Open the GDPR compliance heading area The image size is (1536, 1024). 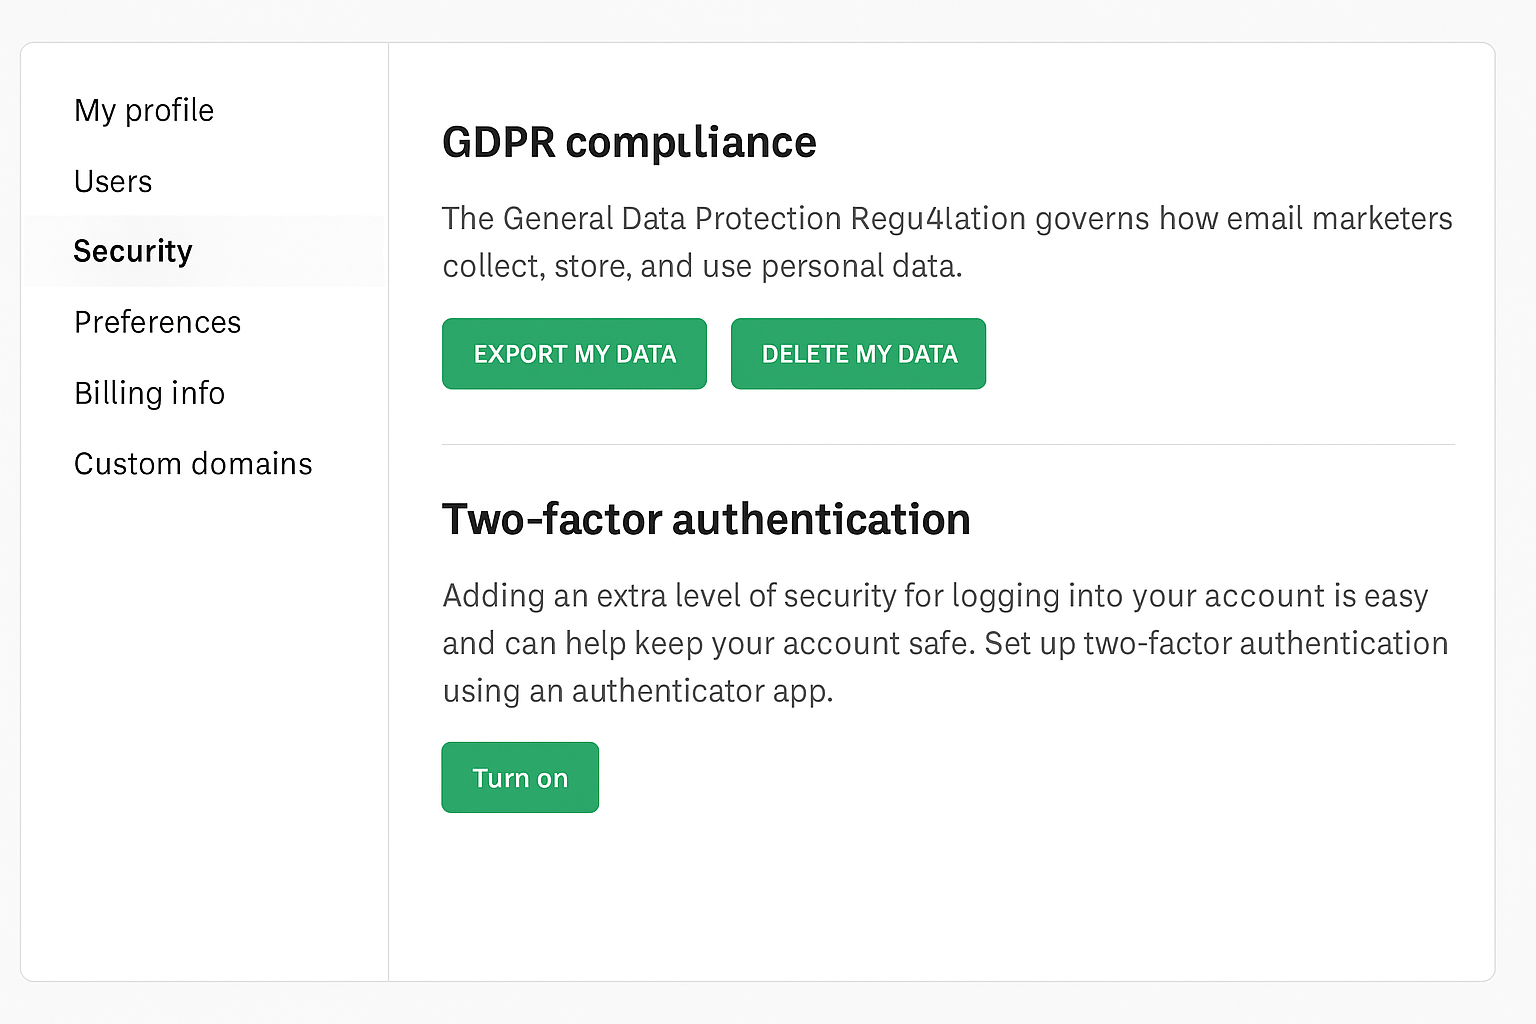coord(629,142)
